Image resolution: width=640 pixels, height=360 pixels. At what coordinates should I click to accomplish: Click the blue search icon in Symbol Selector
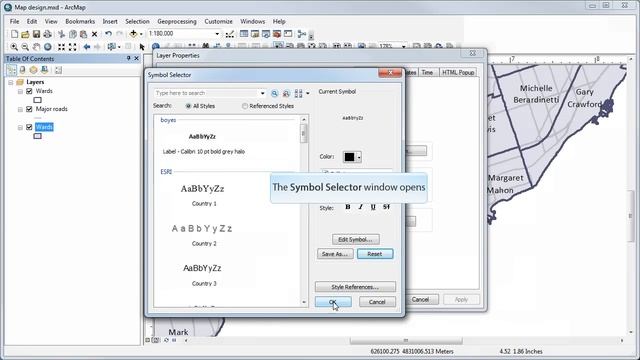point(274,93)
